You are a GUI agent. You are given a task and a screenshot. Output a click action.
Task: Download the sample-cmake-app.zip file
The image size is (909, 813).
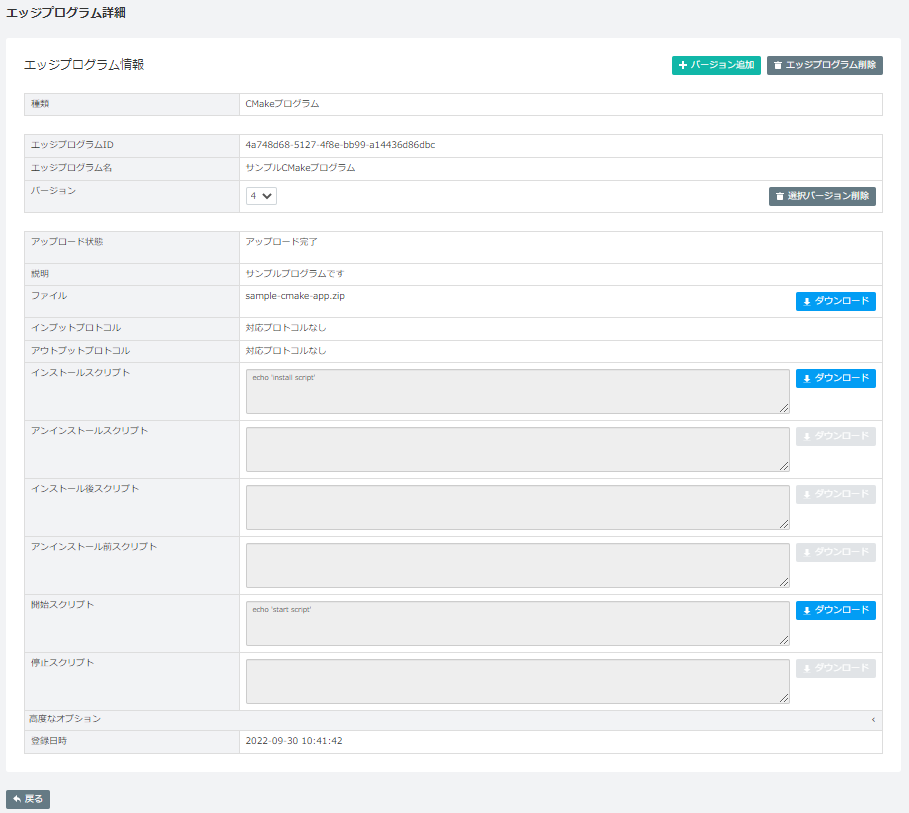click(835, 301)
